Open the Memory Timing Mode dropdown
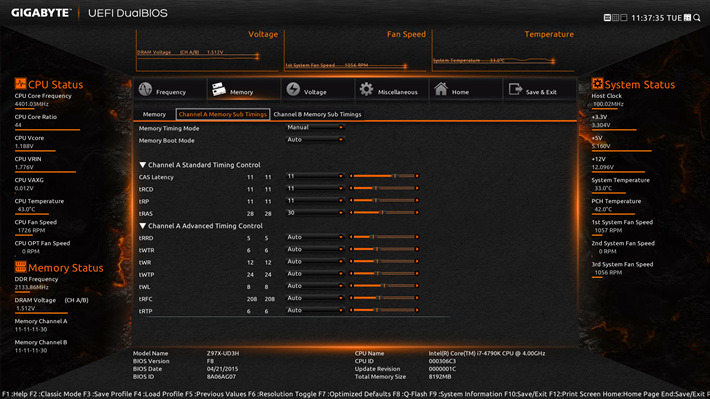710x399 pixels. [x=315, y=128]
